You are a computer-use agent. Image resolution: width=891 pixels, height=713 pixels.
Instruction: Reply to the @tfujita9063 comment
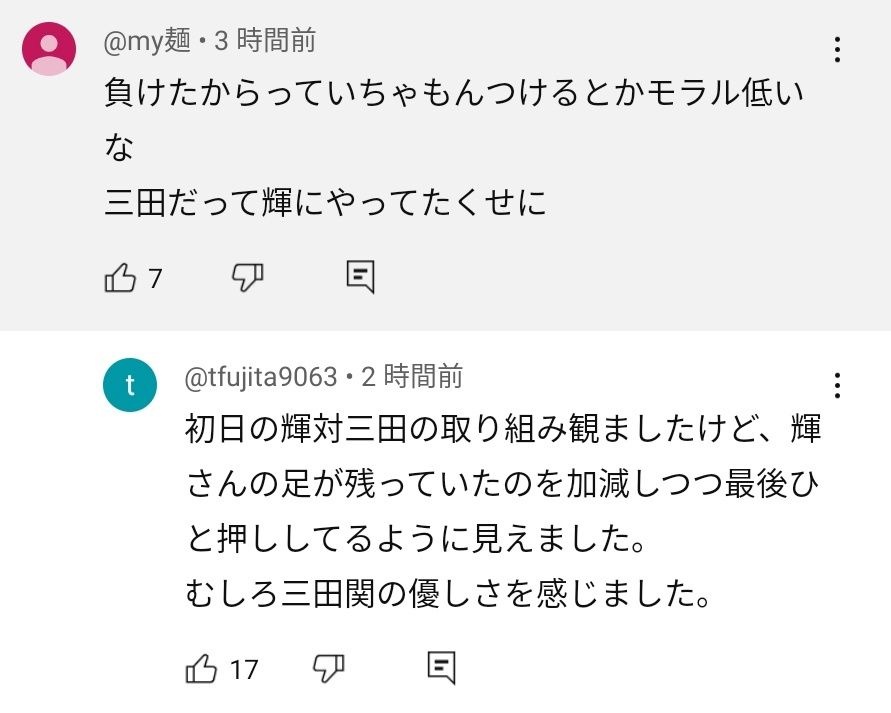click(441, 667)
